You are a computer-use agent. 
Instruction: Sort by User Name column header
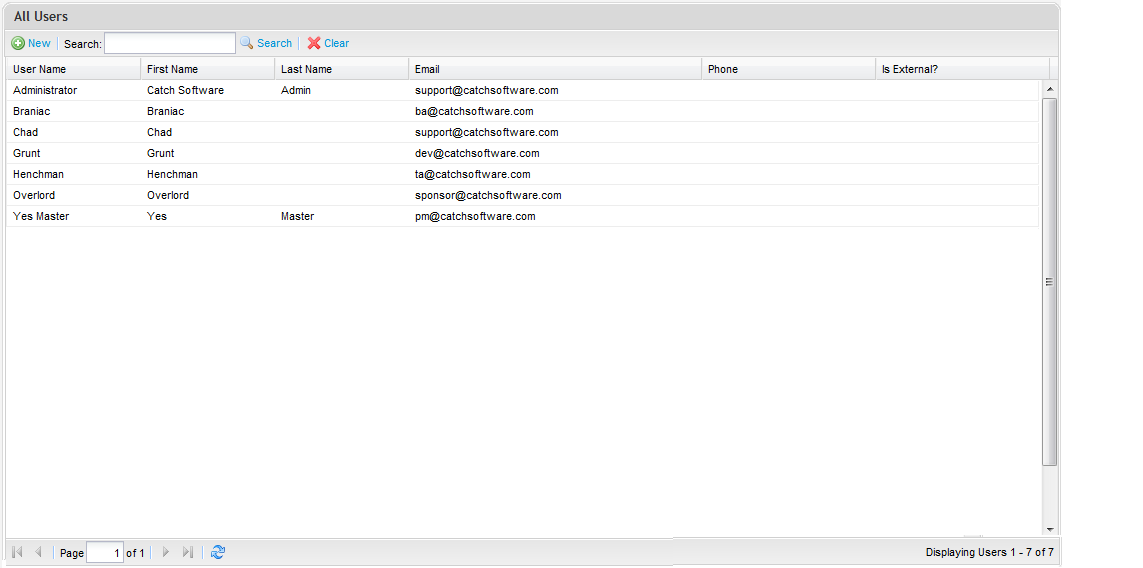(x=40, y=69)
